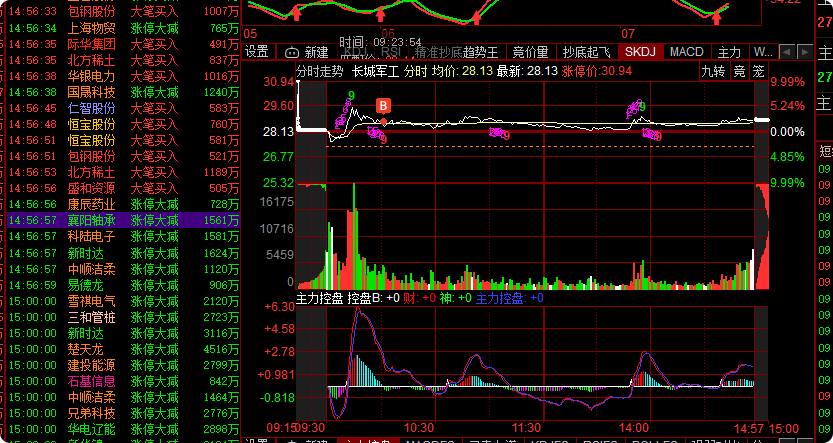Viewport: 833px width, 443px height.
Task: Select the 易德龙 906万 row
Action: [123, 285]
